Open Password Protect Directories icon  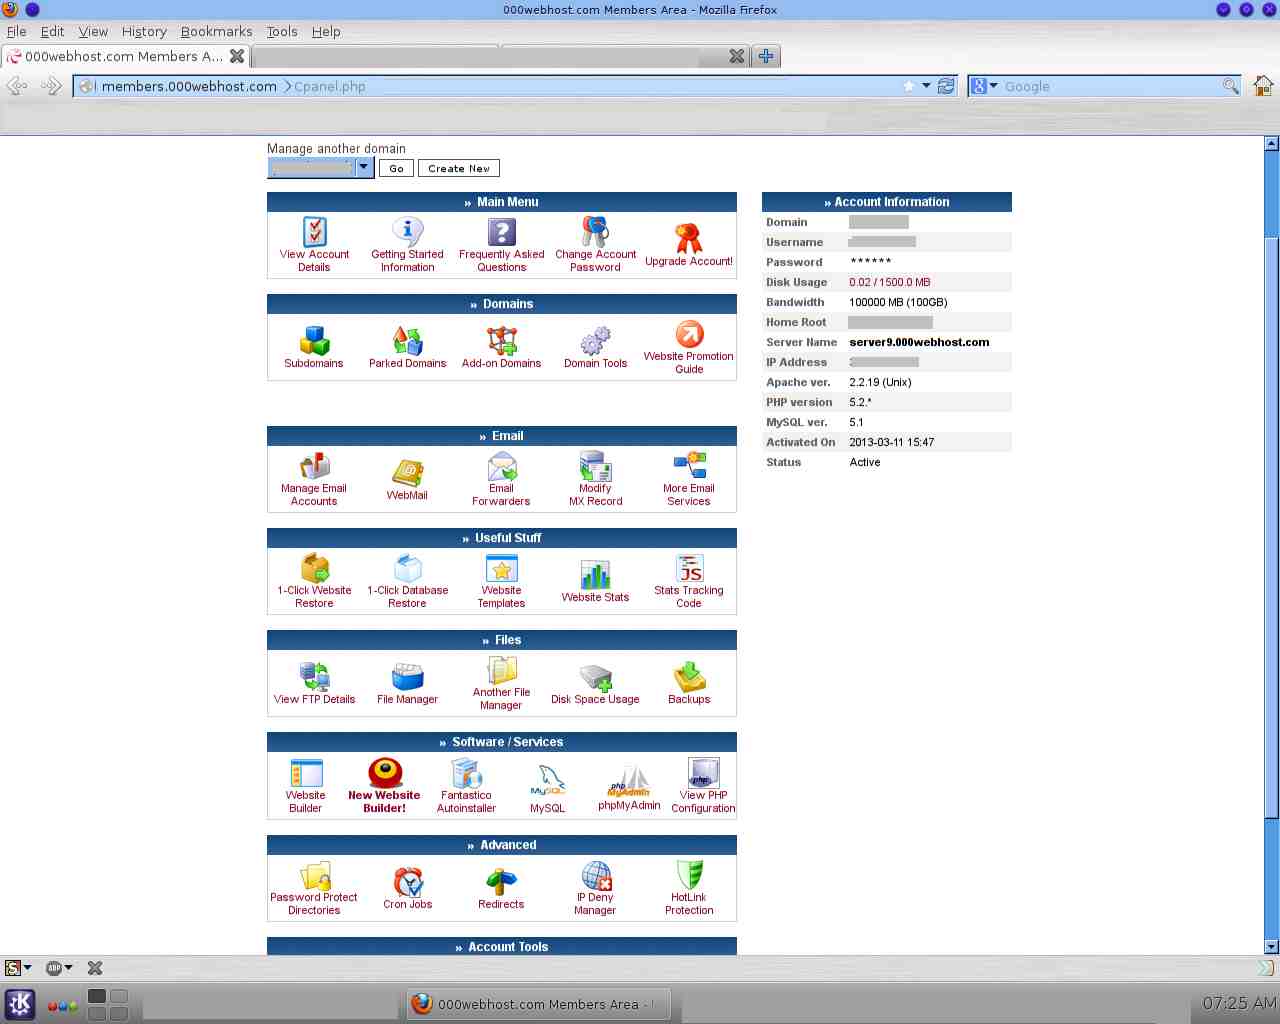315,876
